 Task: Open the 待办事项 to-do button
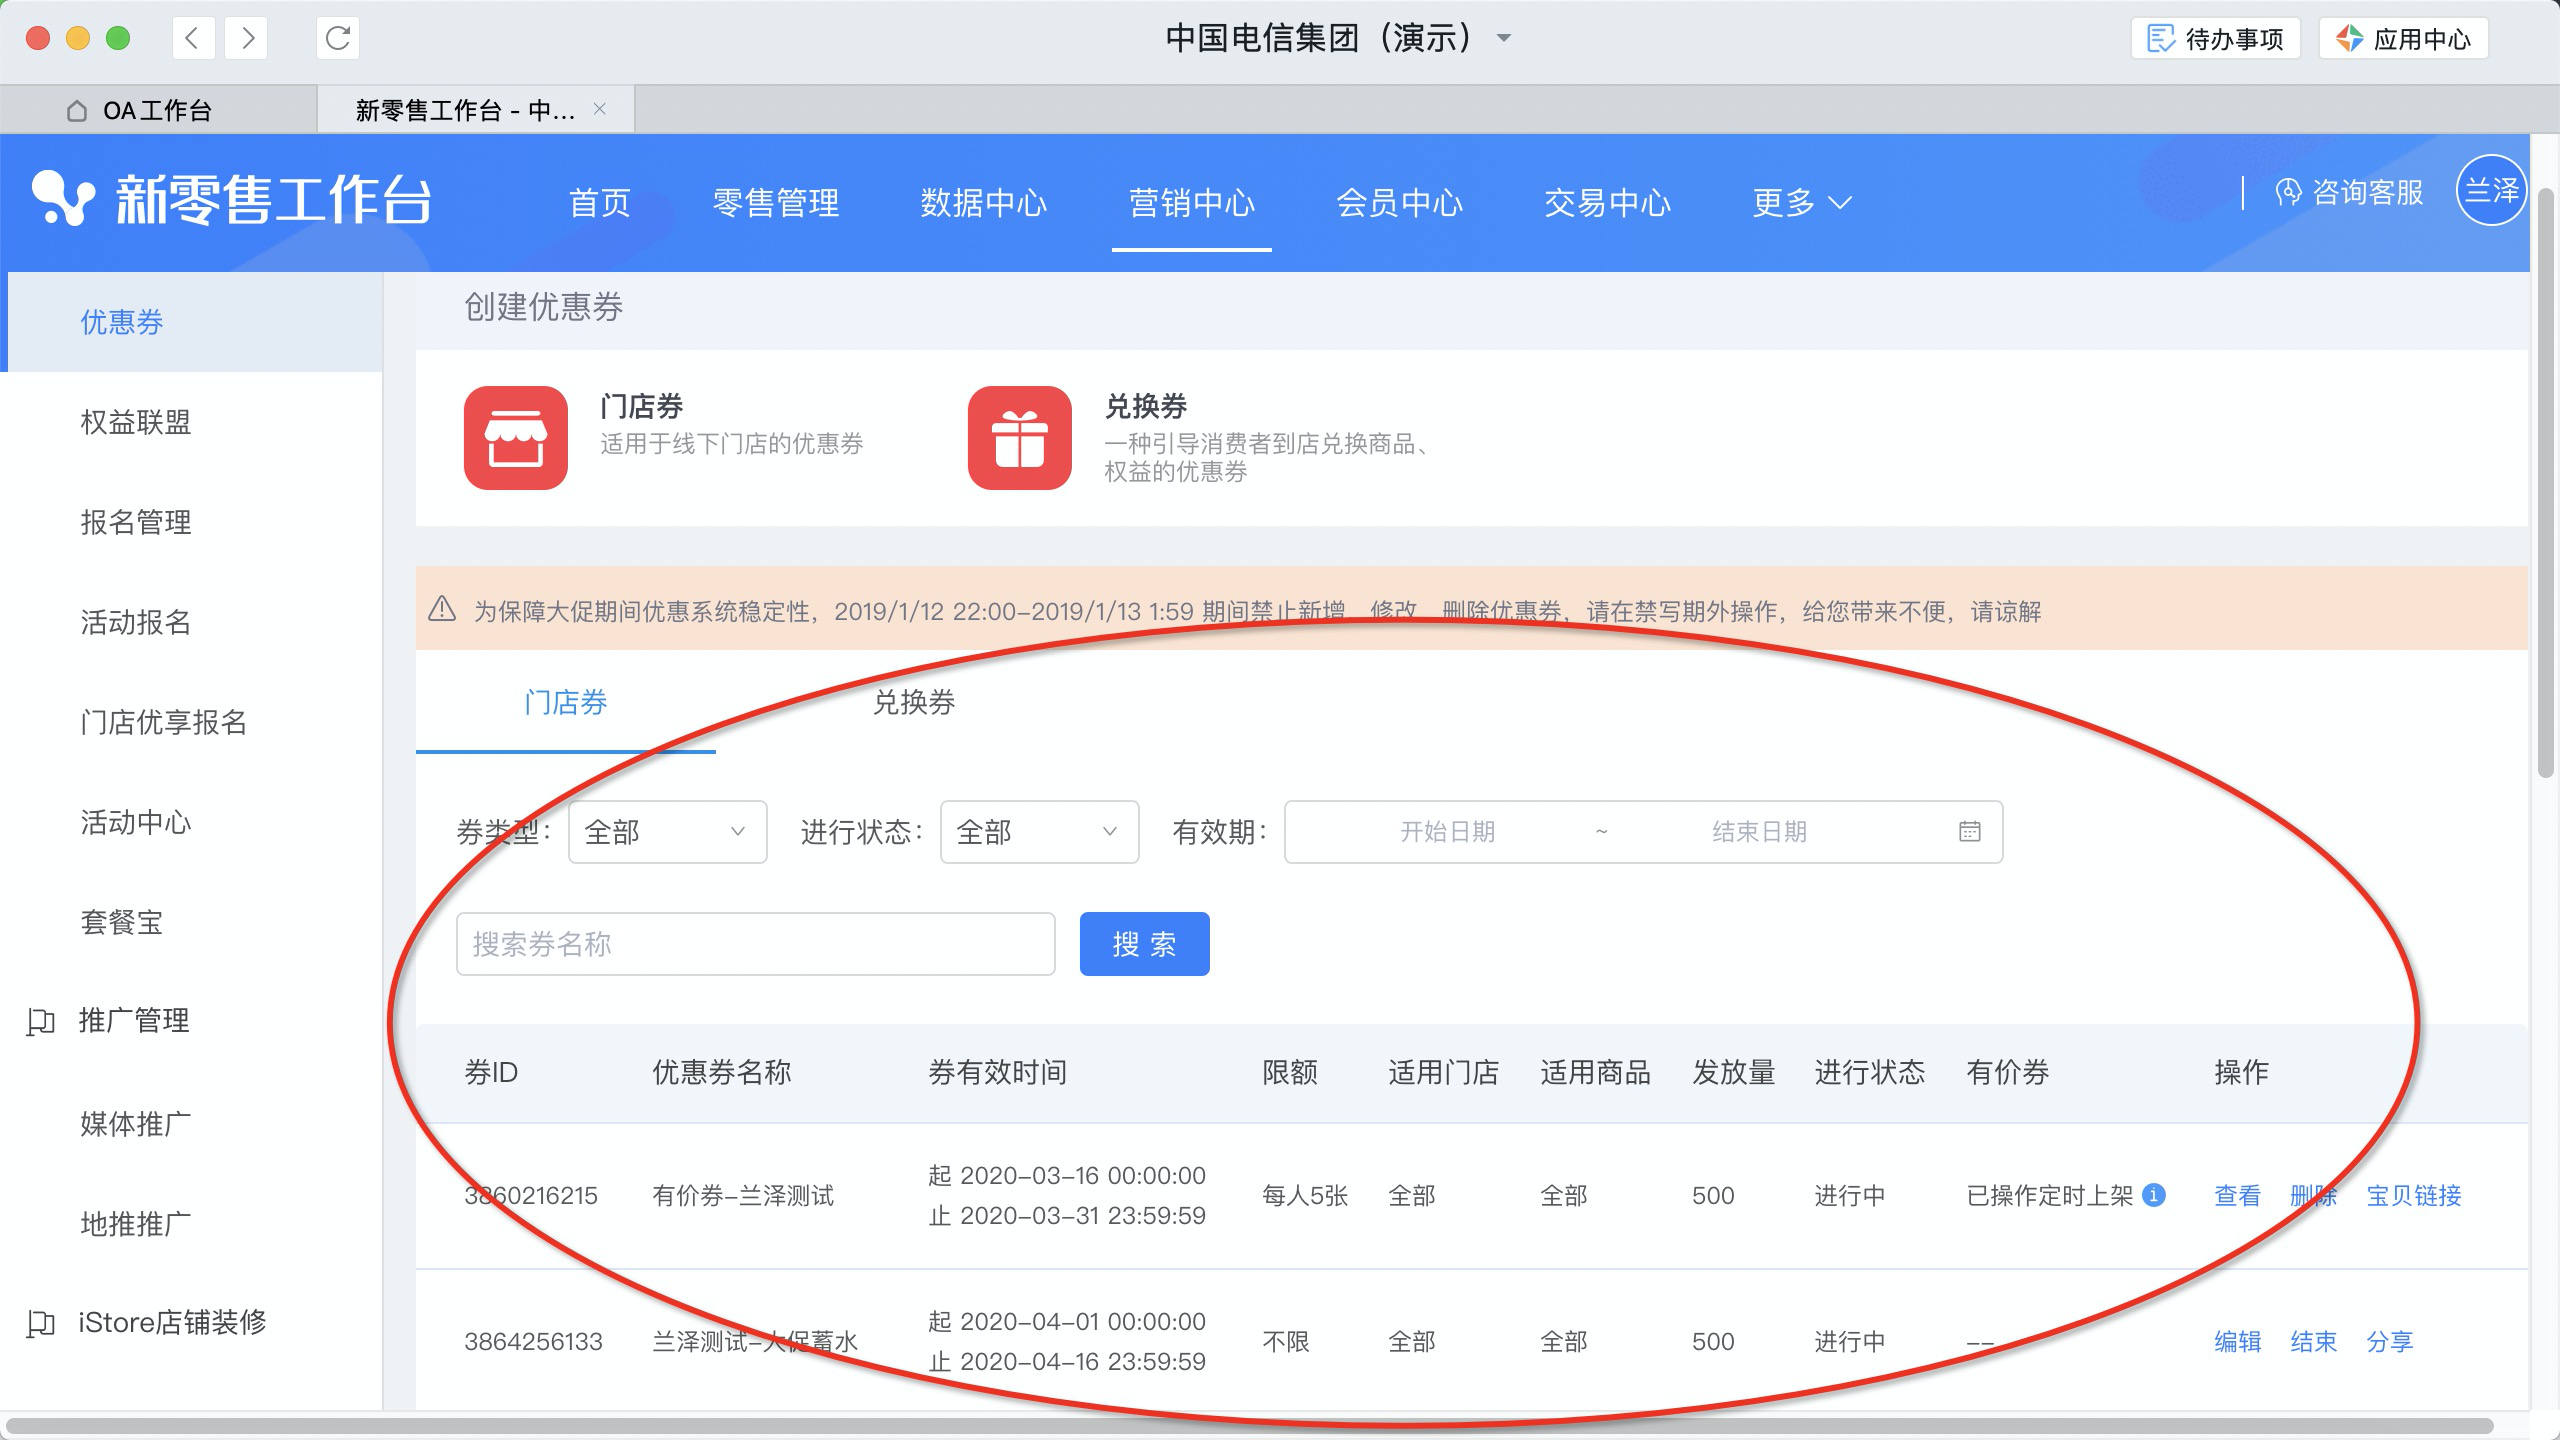(x=2215, y=39)
